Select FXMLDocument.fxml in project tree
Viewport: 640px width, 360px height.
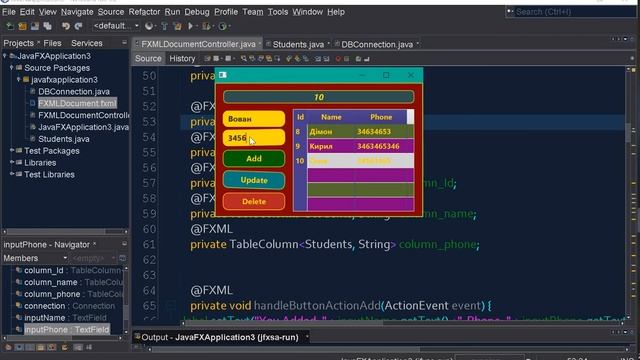77,103
